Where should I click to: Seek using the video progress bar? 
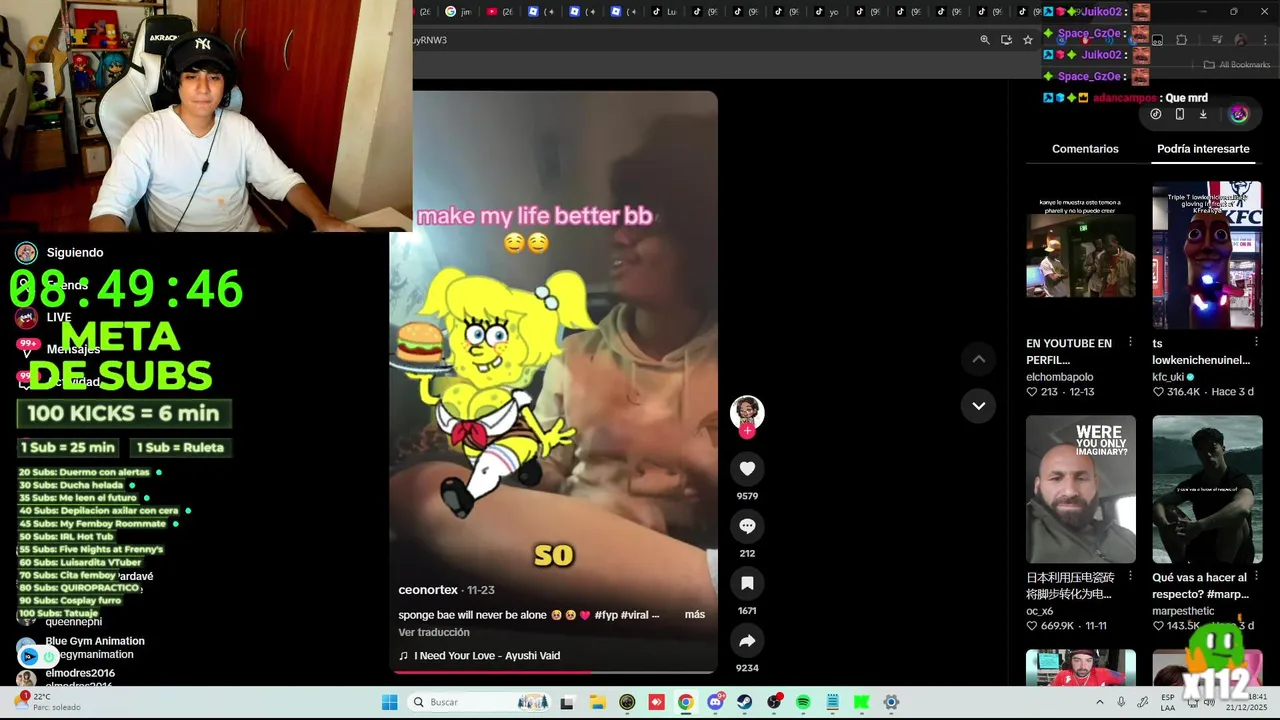tap(554, 672)
